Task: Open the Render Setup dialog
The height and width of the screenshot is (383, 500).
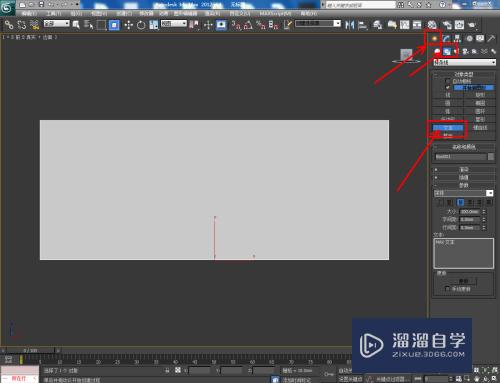Action: pyautogui.click(x=447, y=25)
